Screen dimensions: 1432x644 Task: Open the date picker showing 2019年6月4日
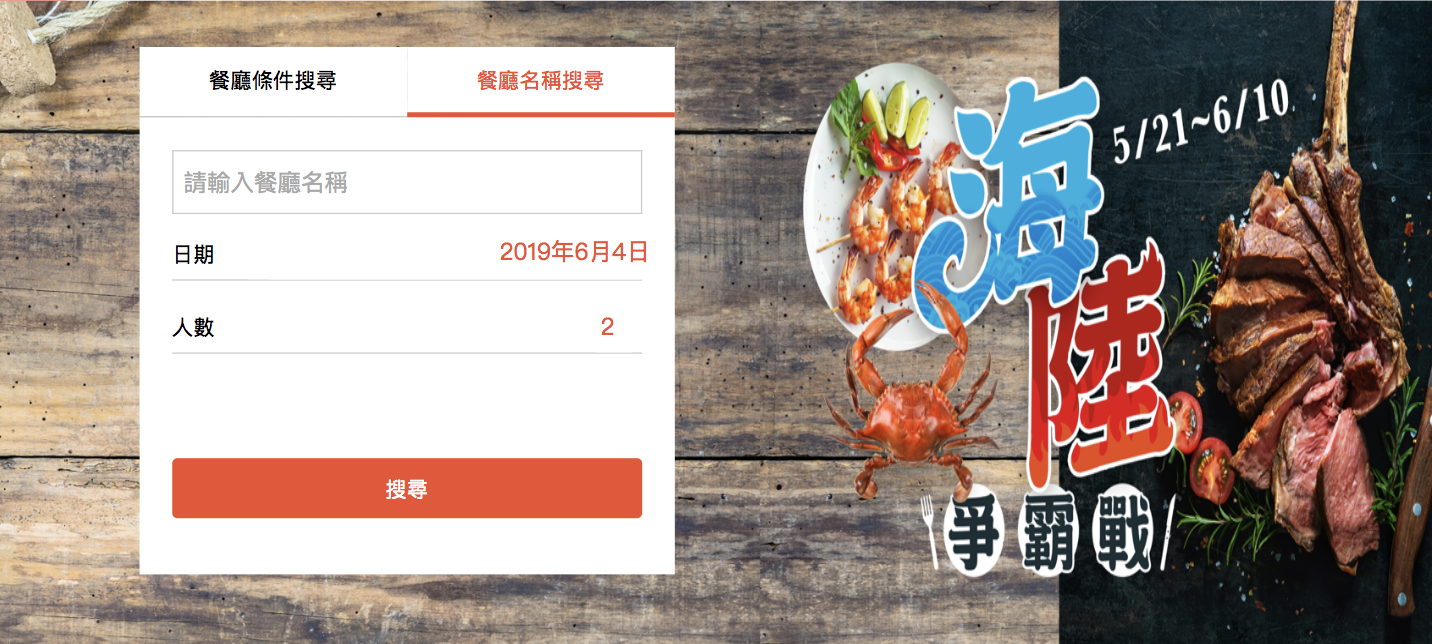coord(574,252)
